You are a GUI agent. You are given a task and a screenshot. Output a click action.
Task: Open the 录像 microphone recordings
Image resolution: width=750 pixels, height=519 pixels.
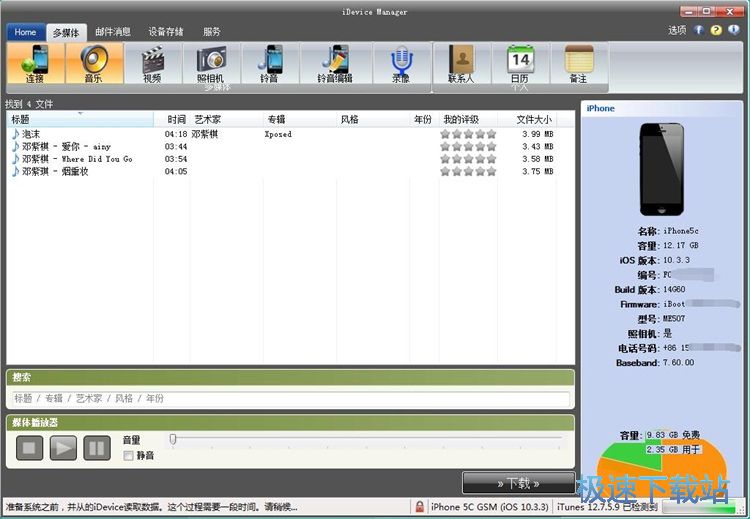tap(400, 62)
